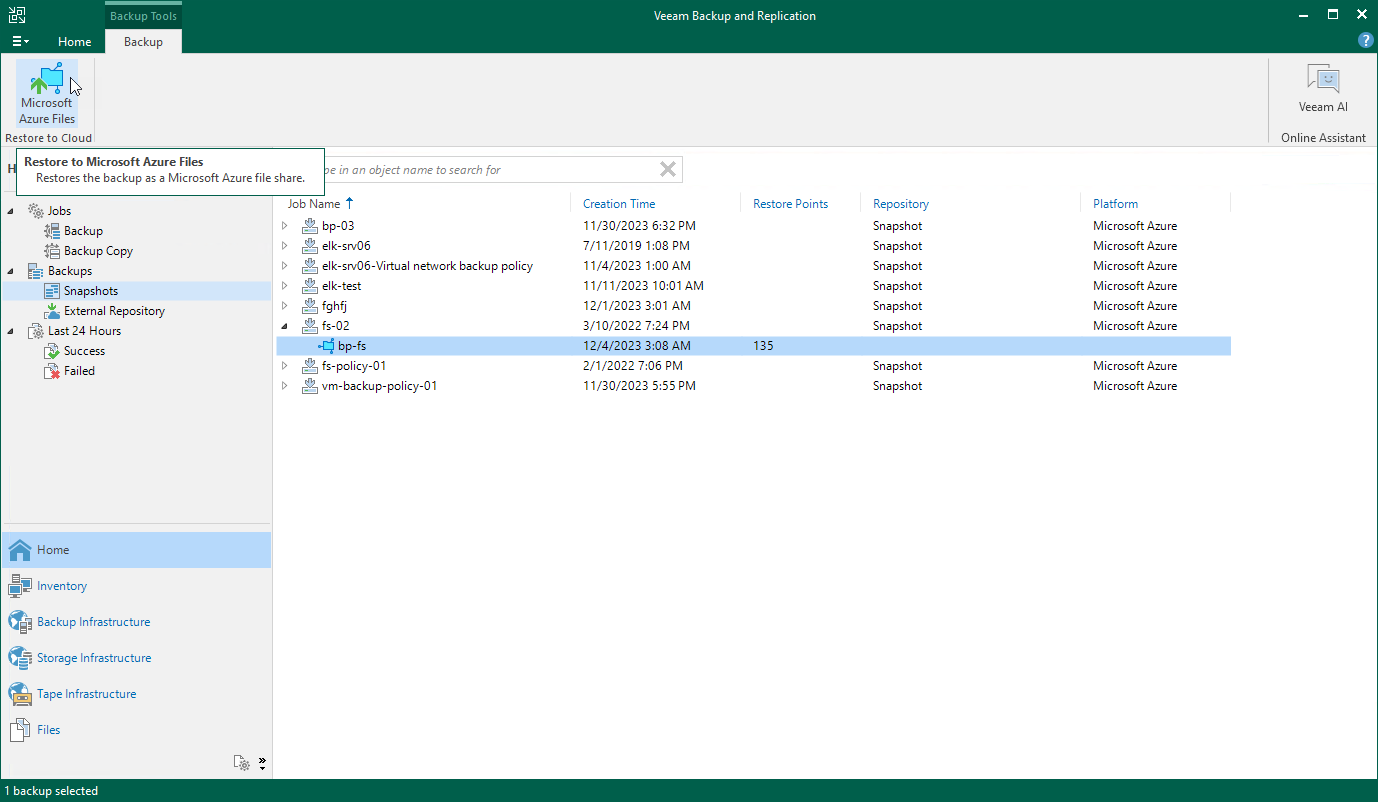This screenshot has height=802, width=1378.
Task: Click the Microsoft Azure Files restore icon
Action: (46, 78)
